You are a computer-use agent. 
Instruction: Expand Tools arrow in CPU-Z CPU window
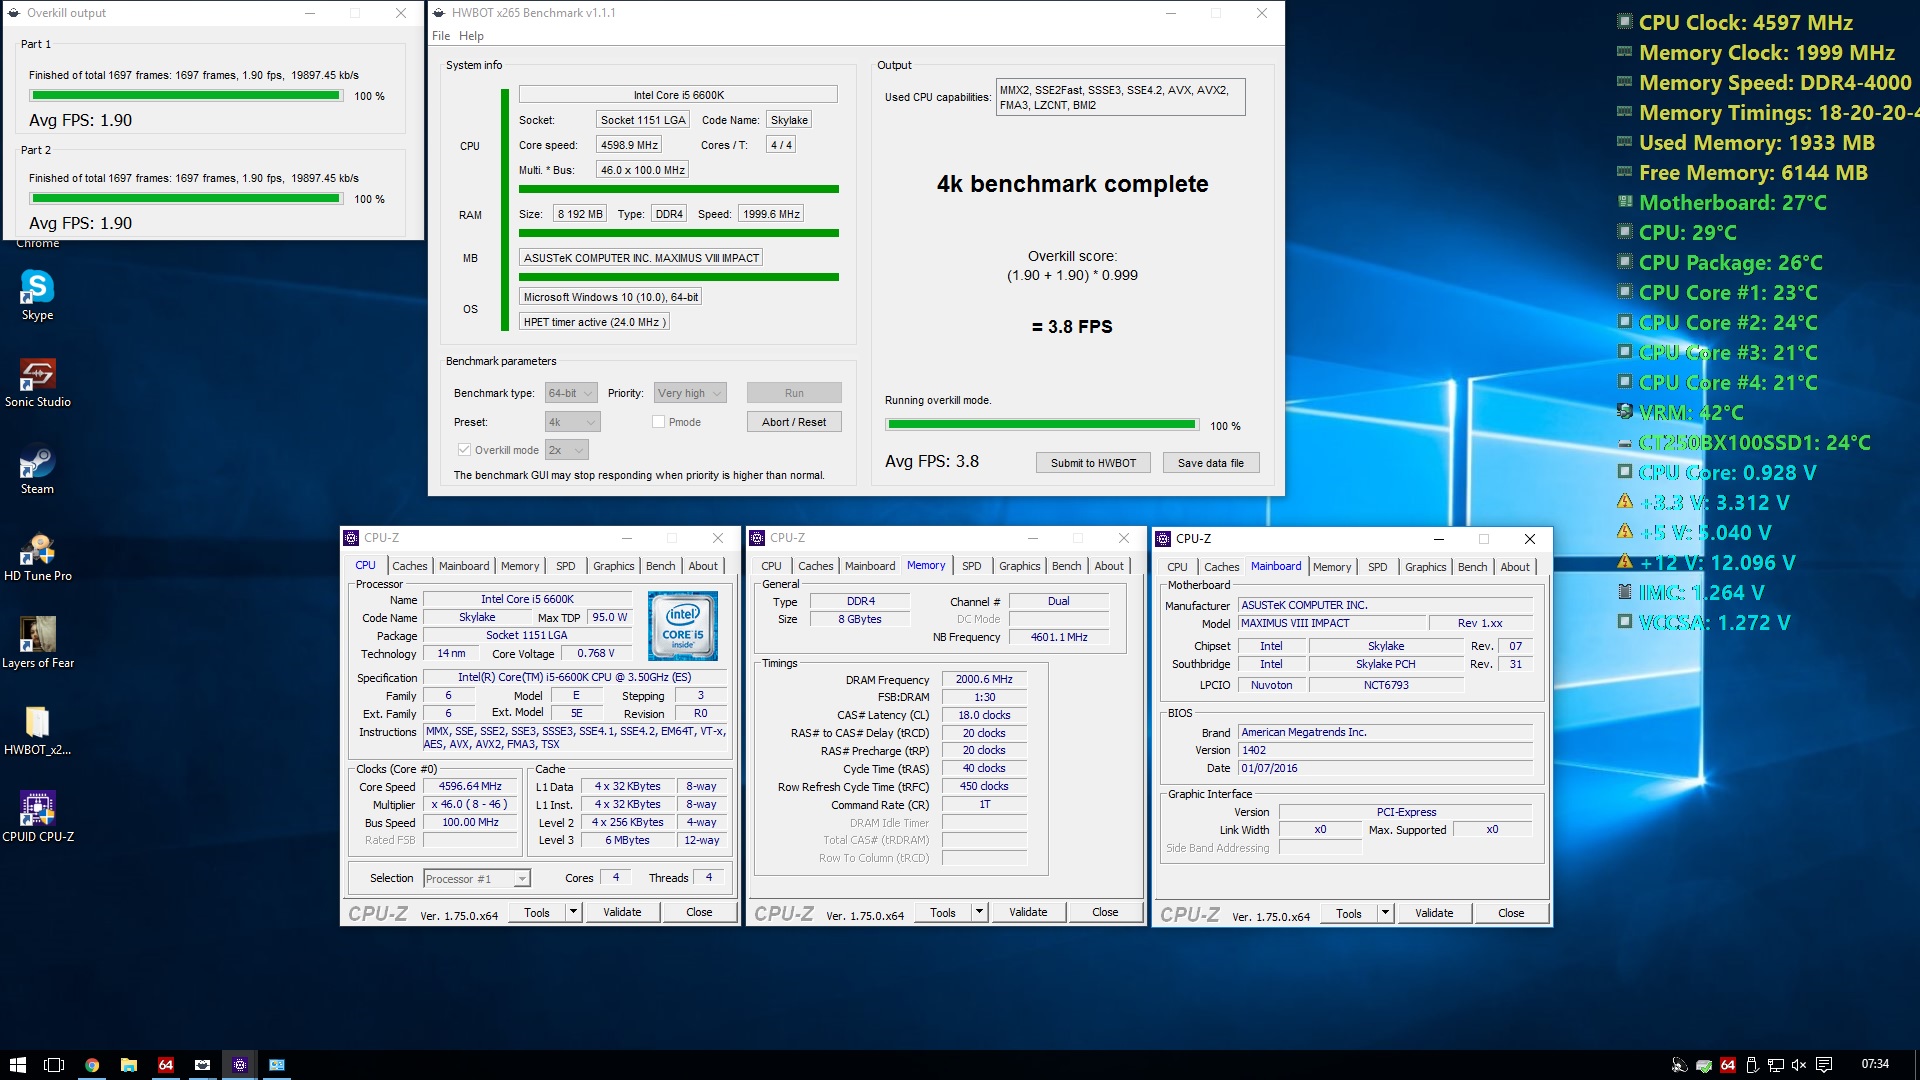point(574,912)
